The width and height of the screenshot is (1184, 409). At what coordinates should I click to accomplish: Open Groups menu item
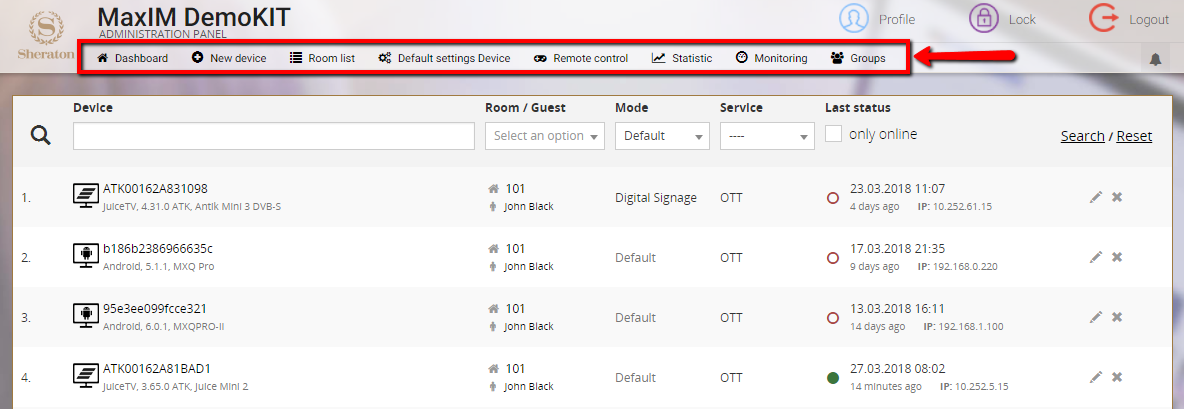pyautogui.click(x=858, y=58)
